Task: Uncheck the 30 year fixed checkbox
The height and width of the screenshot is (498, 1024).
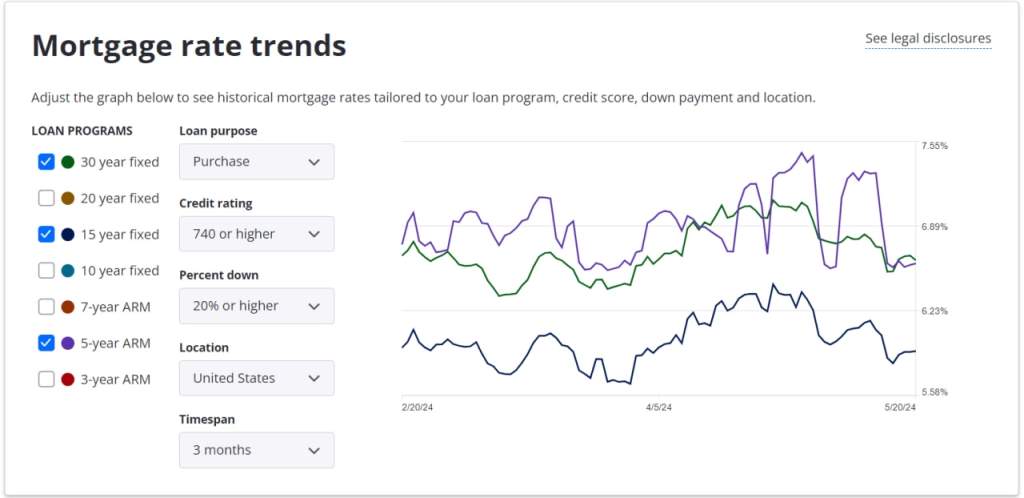Action: pos(46,162)
